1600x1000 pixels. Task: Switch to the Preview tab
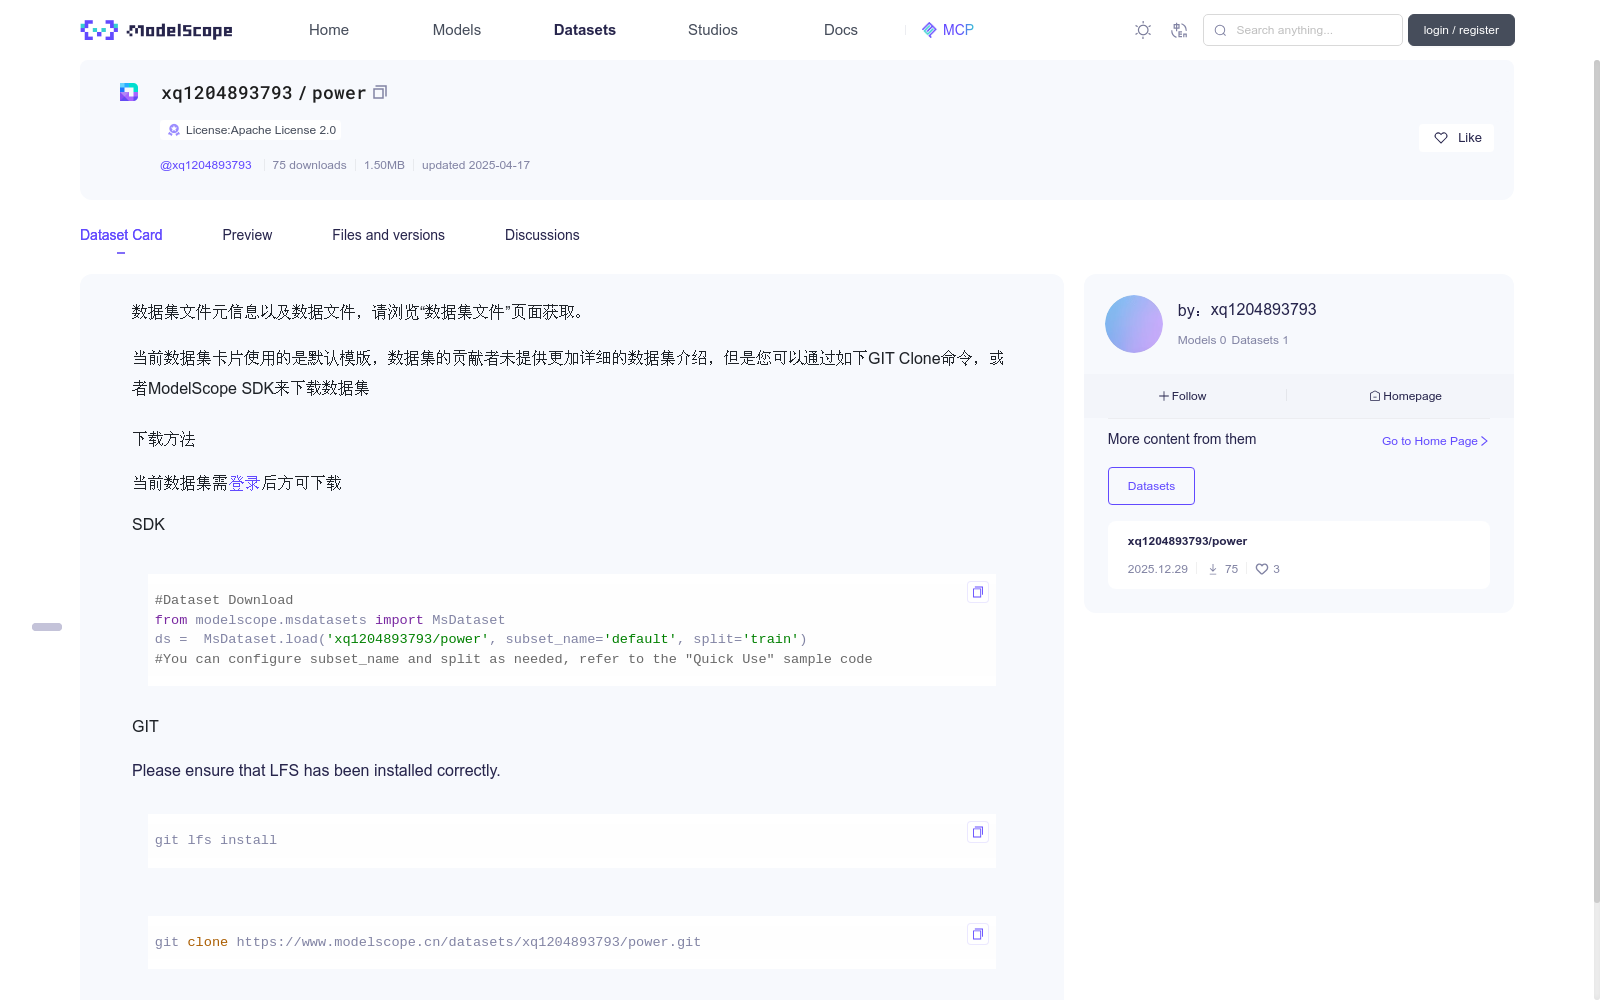pos(247,235)
